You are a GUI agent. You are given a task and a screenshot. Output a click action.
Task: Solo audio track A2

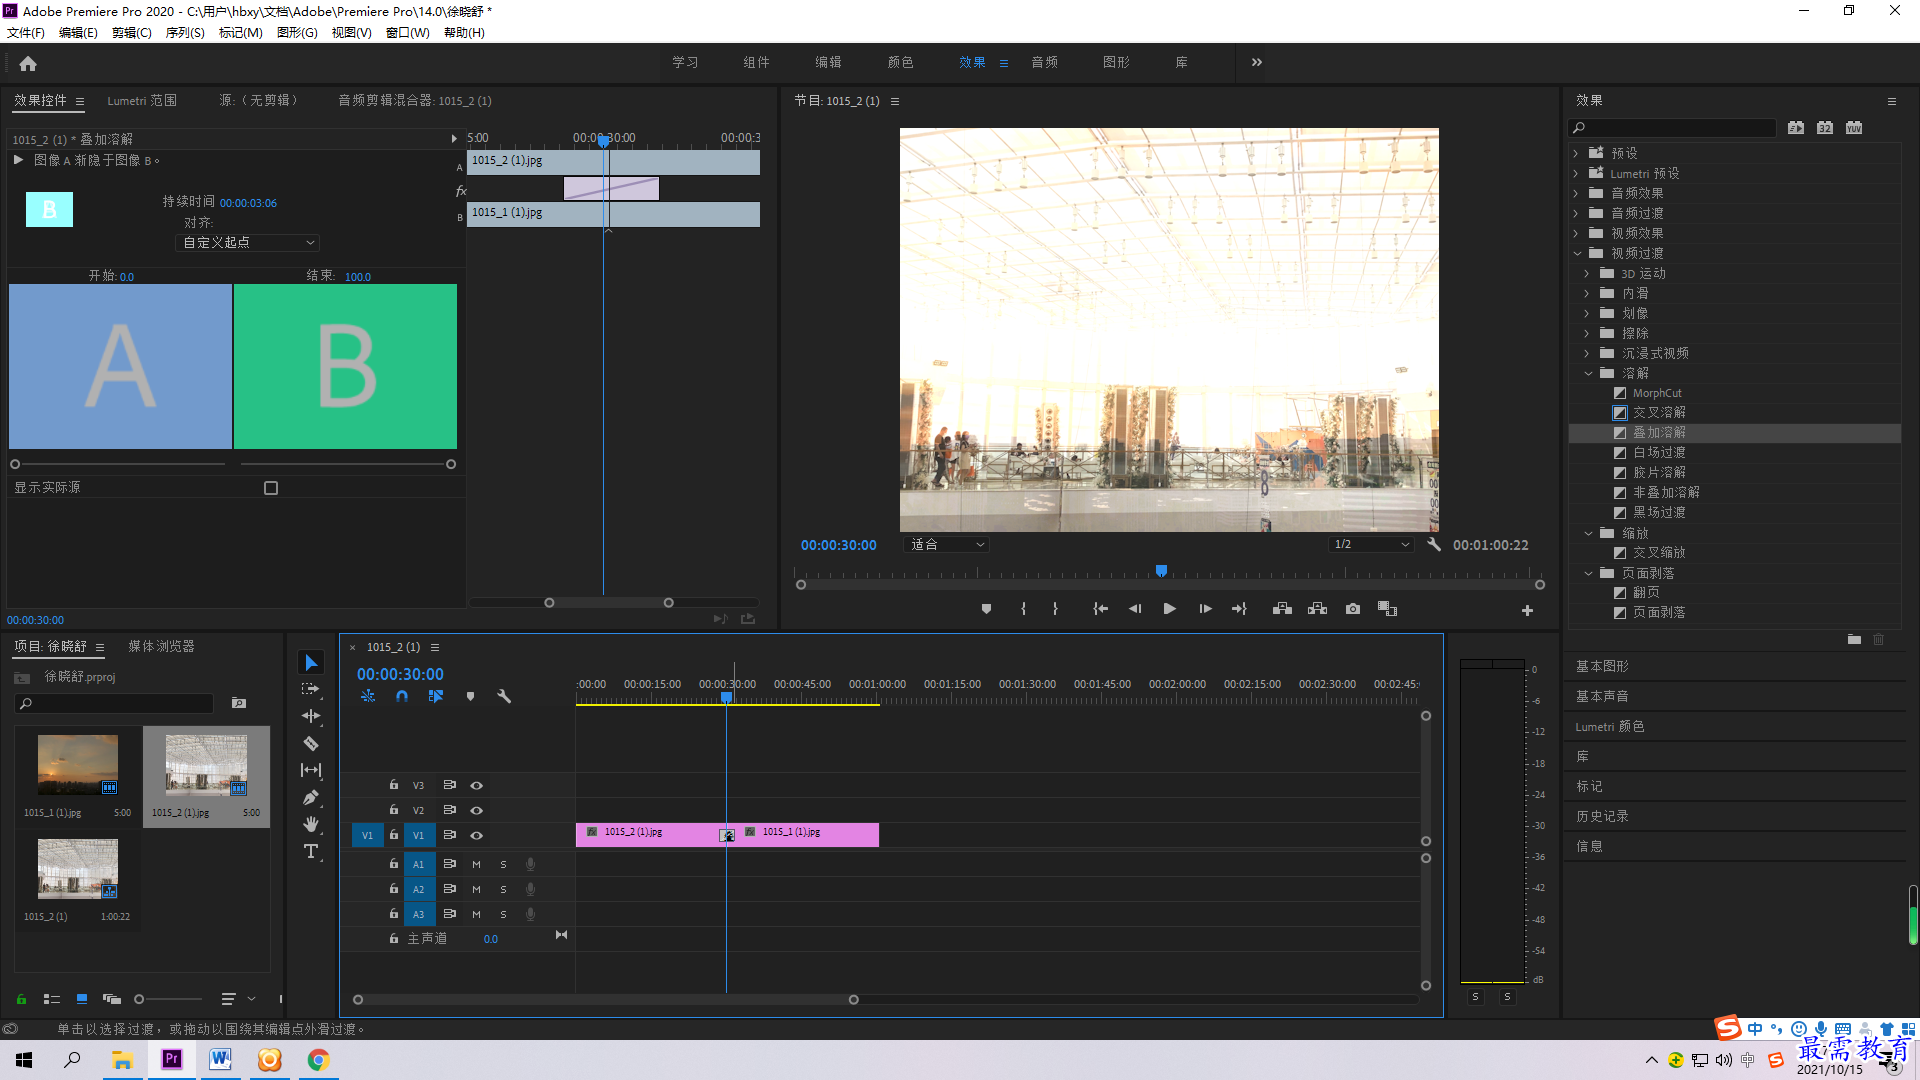click(503, 889)
